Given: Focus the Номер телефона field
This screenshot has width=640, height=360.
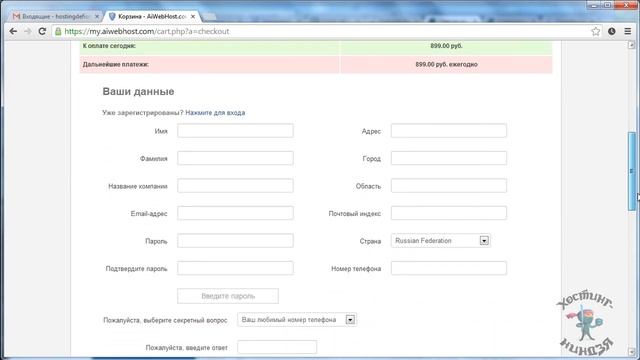Looking at the screenshot, I should coord(449,268).
